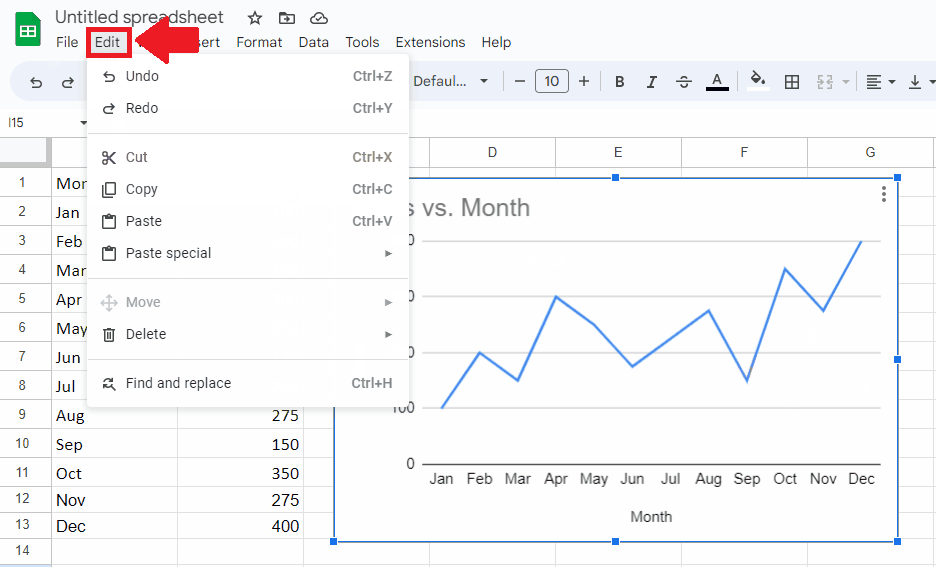Select column E header
Image resolution: width=936 pixels, height=567 pixels.
tap(618, 153)
